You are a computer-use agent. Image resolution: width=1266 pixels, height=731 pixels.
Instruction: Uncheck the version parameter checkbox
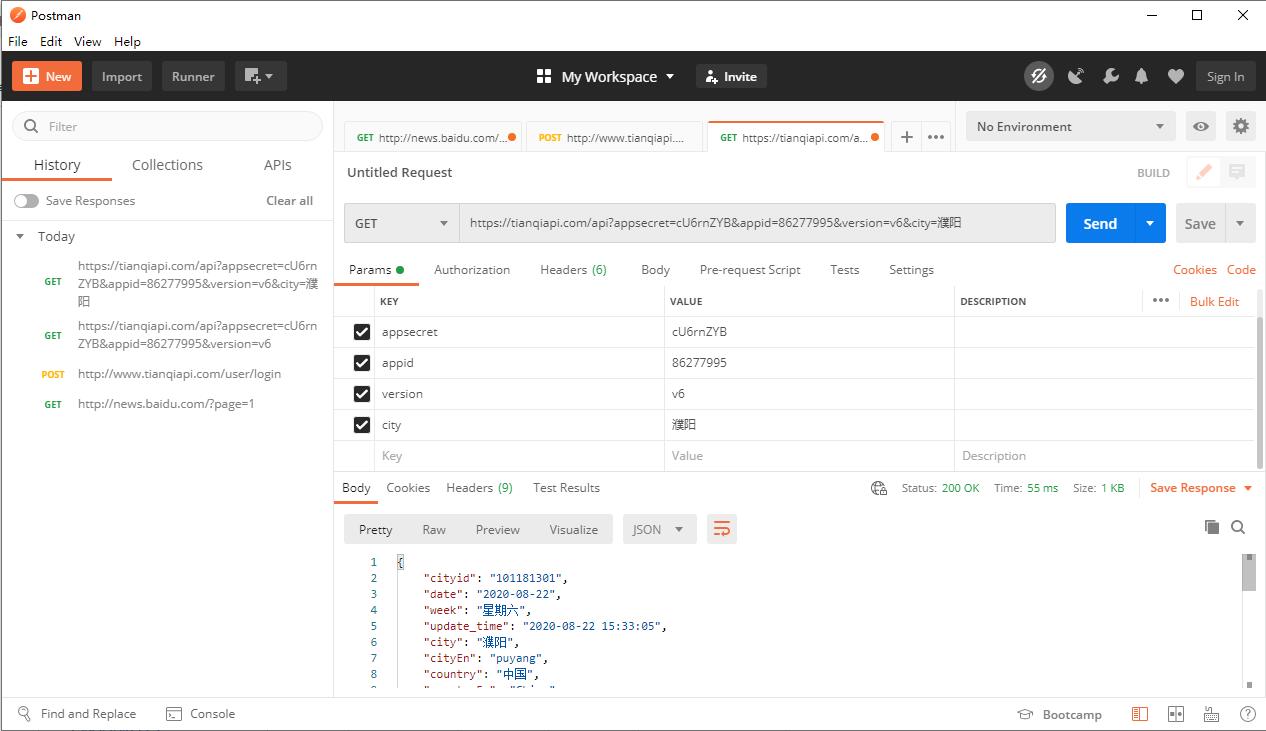[x=362, y=394]
